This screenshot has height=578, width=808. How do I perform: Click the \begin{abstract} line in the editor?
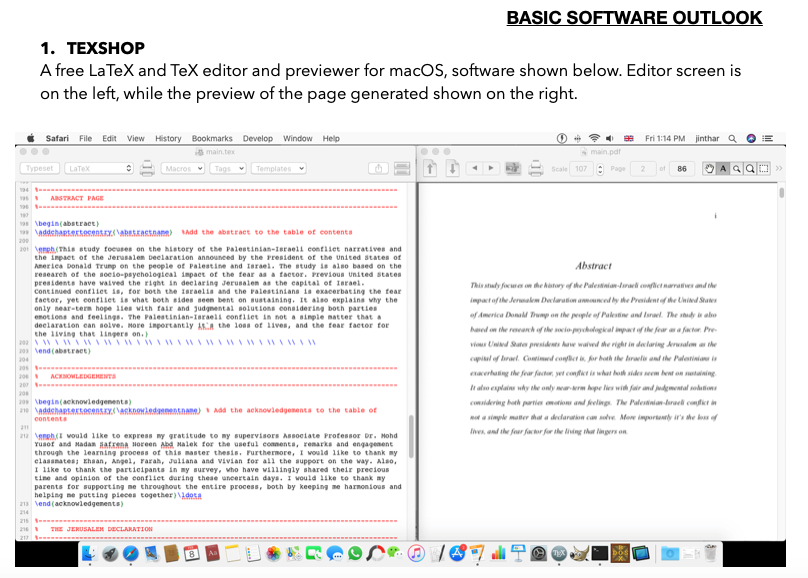[67, 224]
